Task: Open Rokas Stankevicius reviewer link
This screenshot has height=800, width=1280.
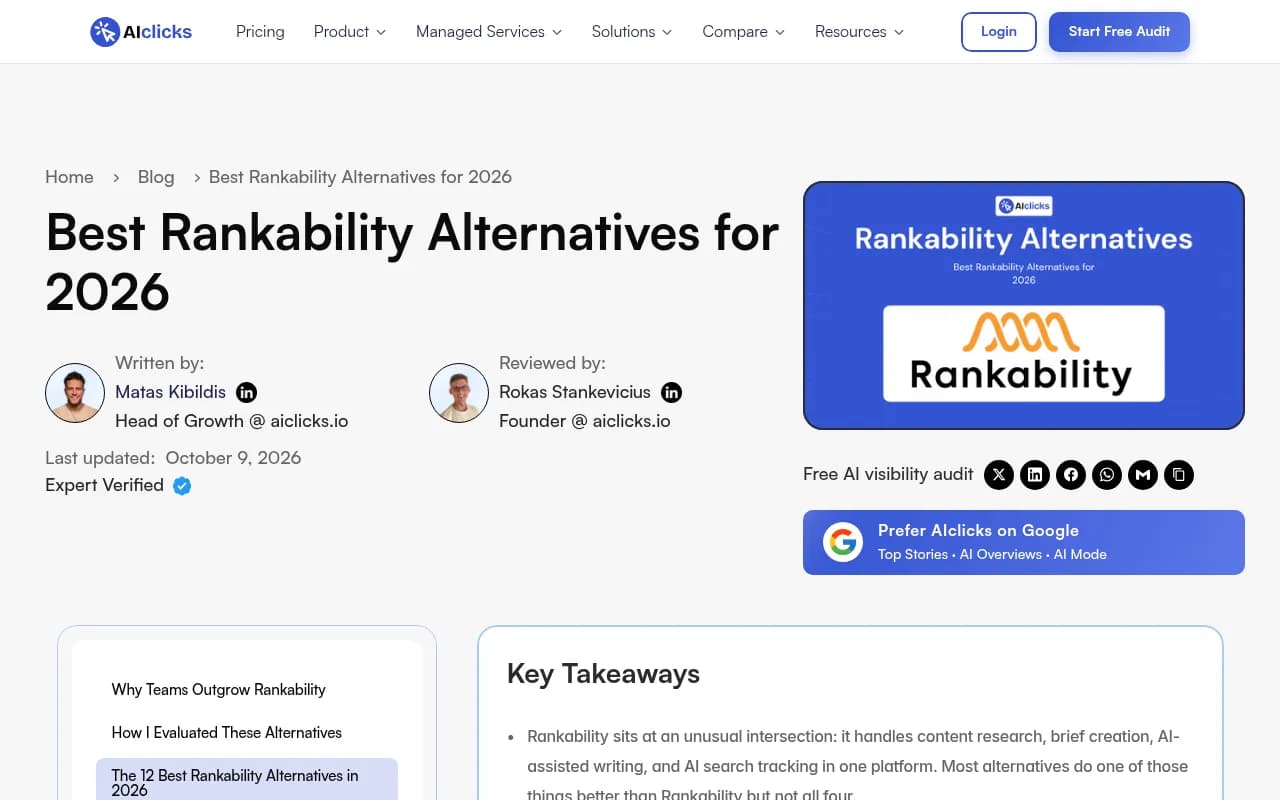Action: click(575, 392)
